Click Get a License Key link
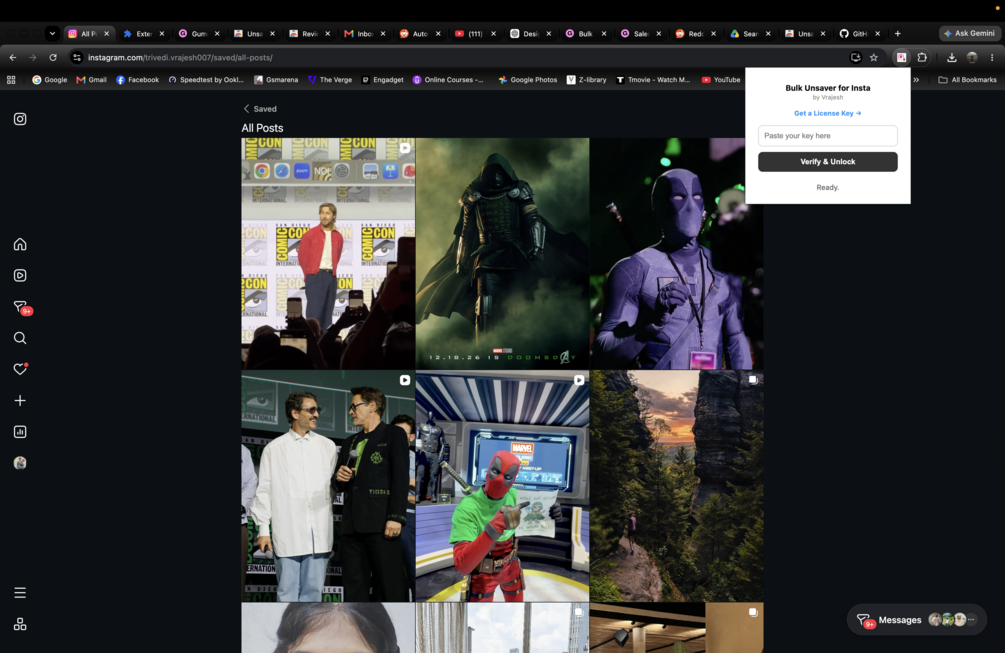This screenshot has width=1005, height=653. tap(827, 113)
